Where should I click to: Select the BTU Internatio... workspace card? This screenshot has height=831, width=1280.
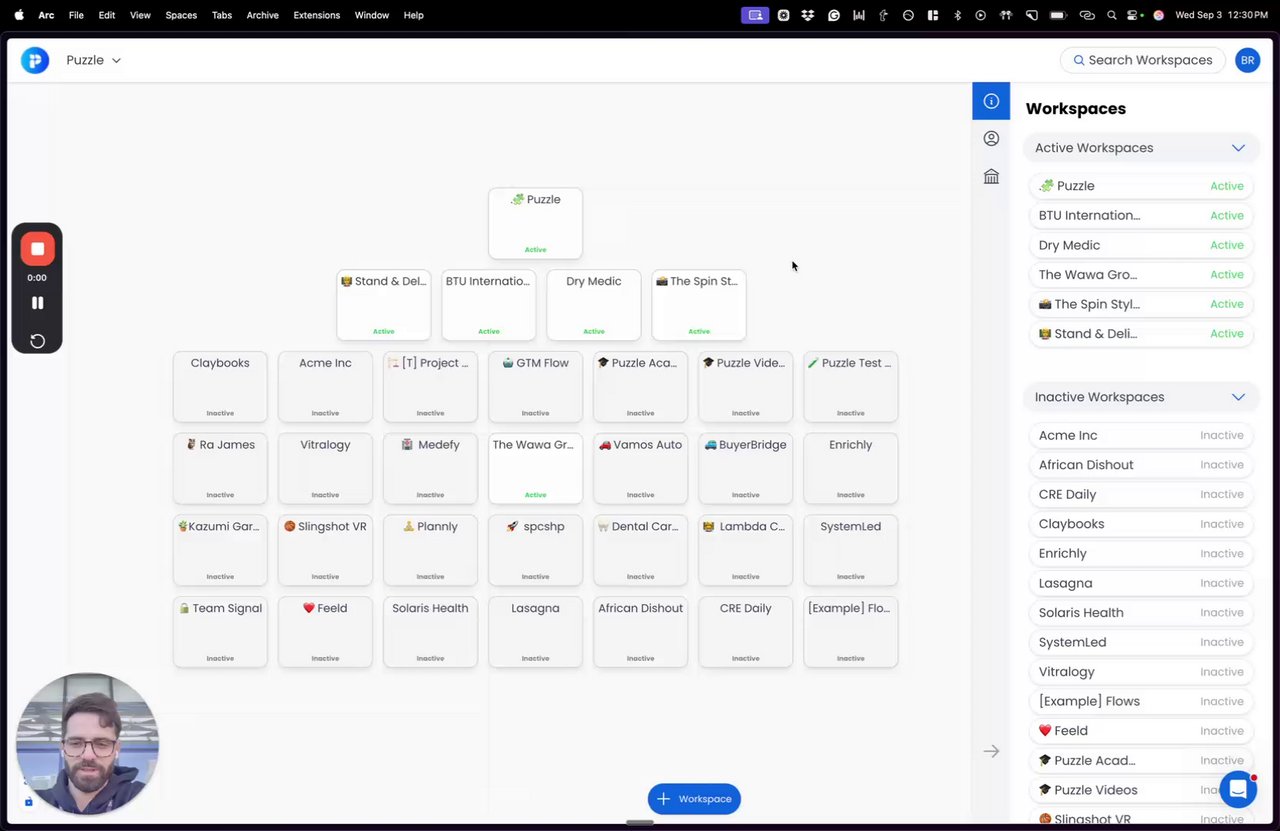(x=489, y=305)
